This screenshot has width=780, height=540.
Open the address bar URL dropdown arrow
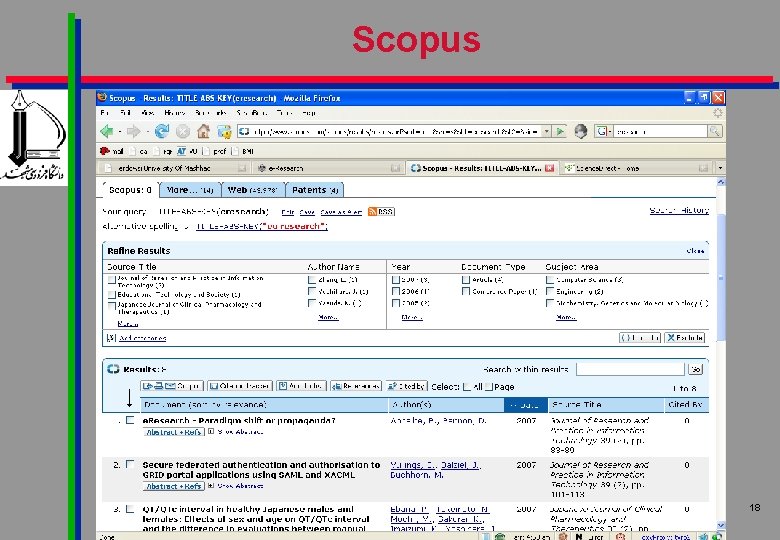547,131
